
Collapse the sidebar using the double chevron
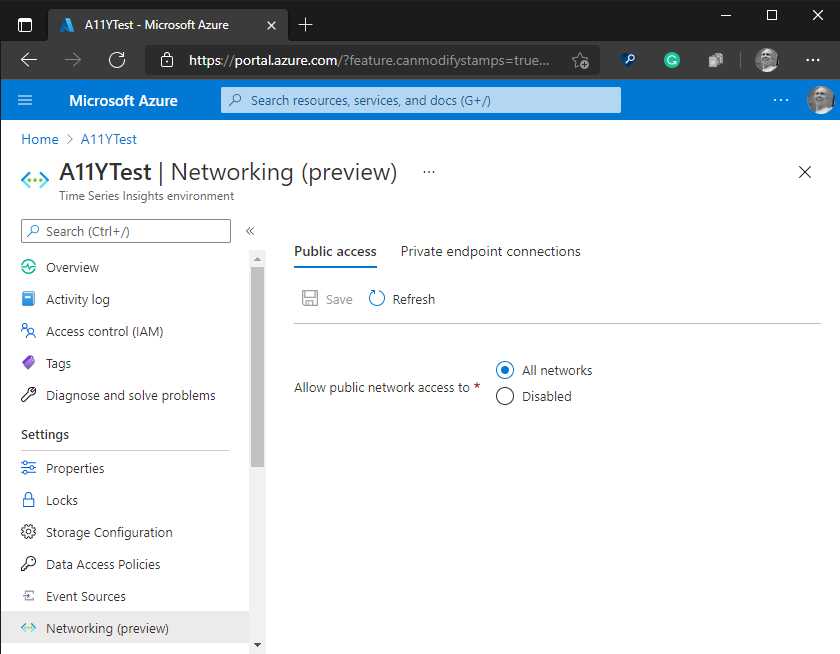[251, 230]
